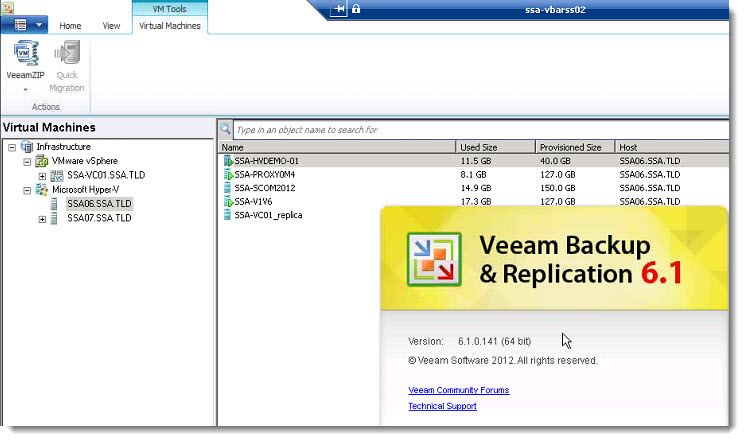The width and height of the screenshot is (744, 441).
Task: Select SSA07.SSA.TLD in the tree
Action: (99, 218)
